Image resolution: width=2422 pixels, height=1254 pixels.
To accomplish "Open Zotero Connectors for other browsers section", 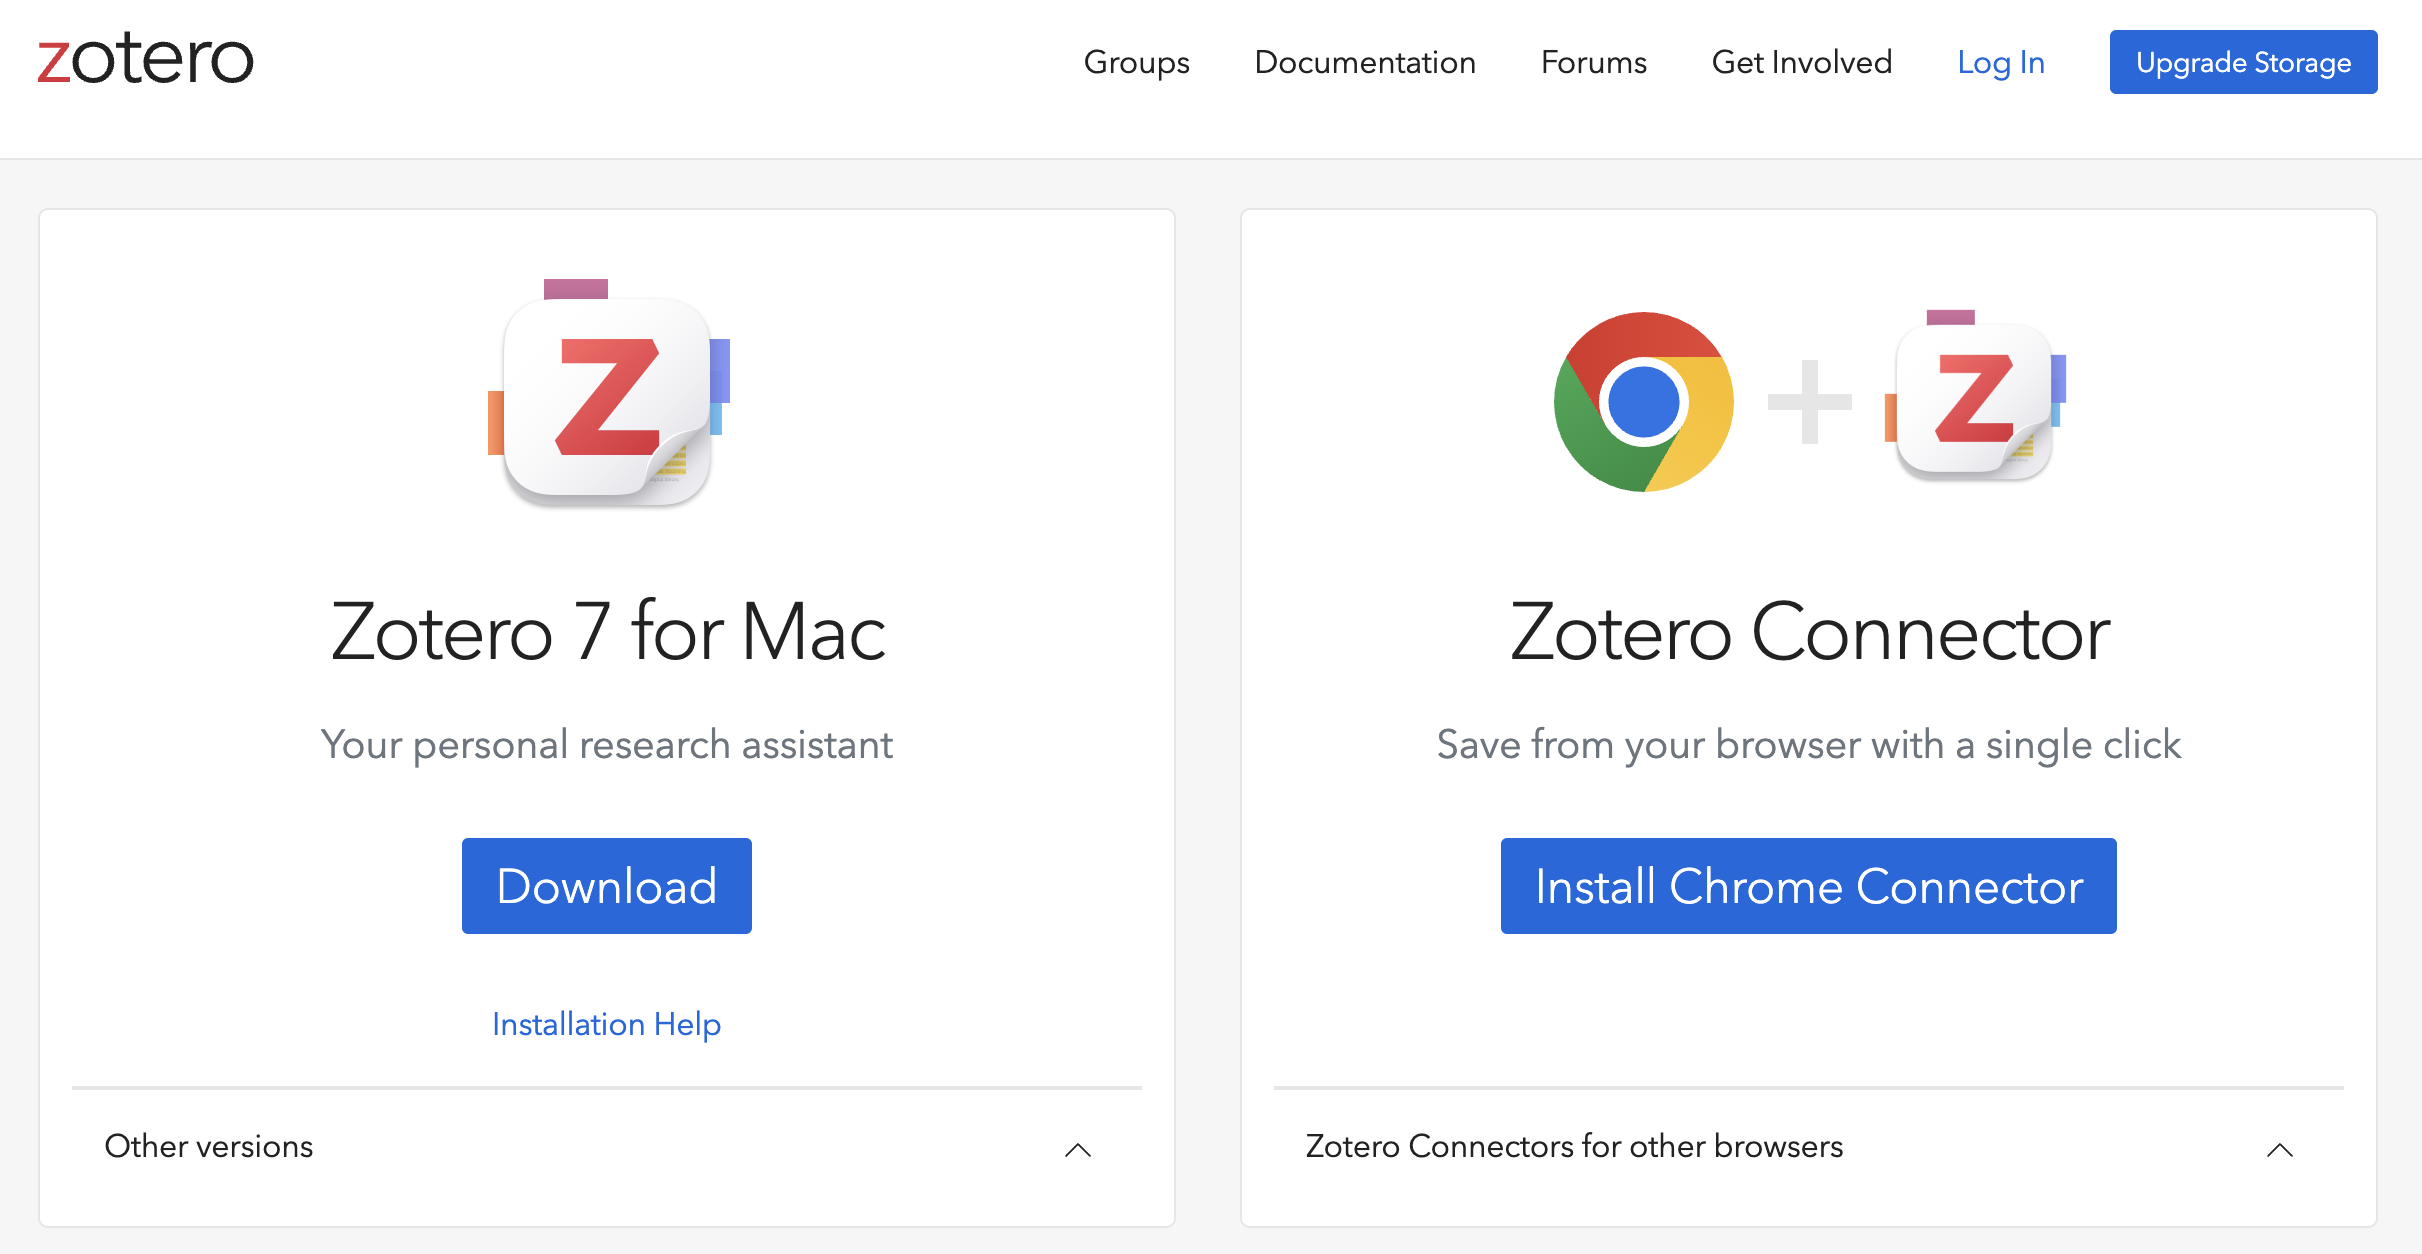I will tap(1574, 1146).
